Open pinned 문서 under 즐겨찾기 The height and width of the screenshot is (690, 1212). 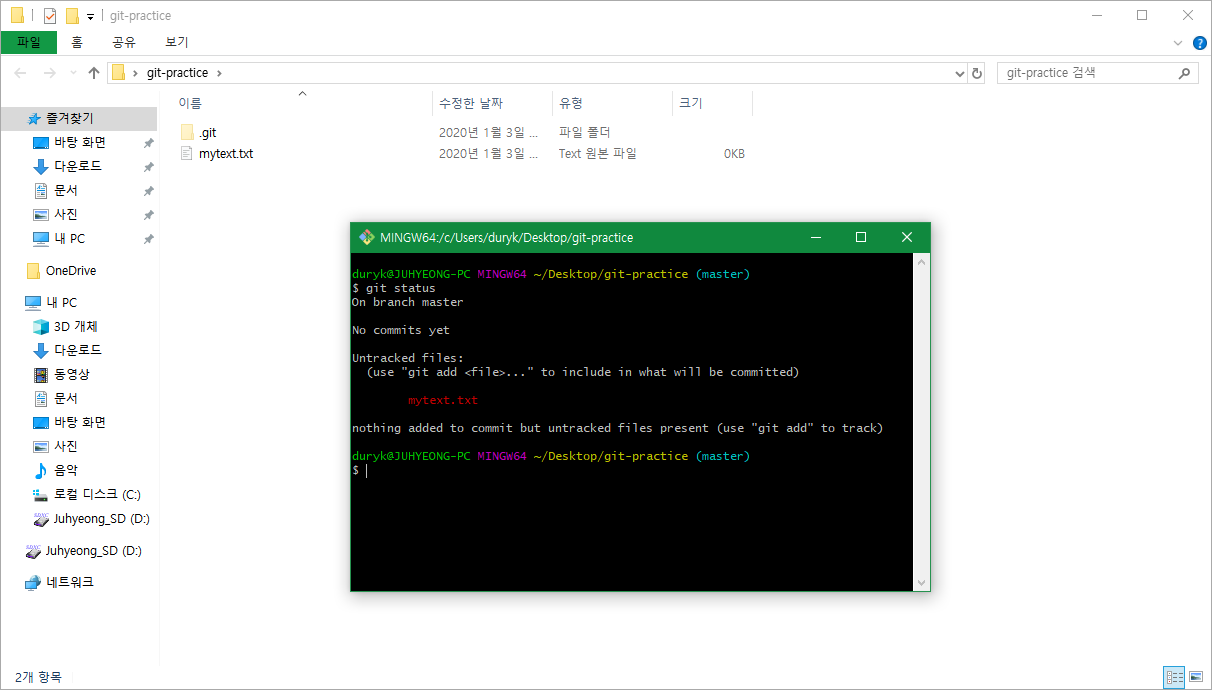coord(66,190)
